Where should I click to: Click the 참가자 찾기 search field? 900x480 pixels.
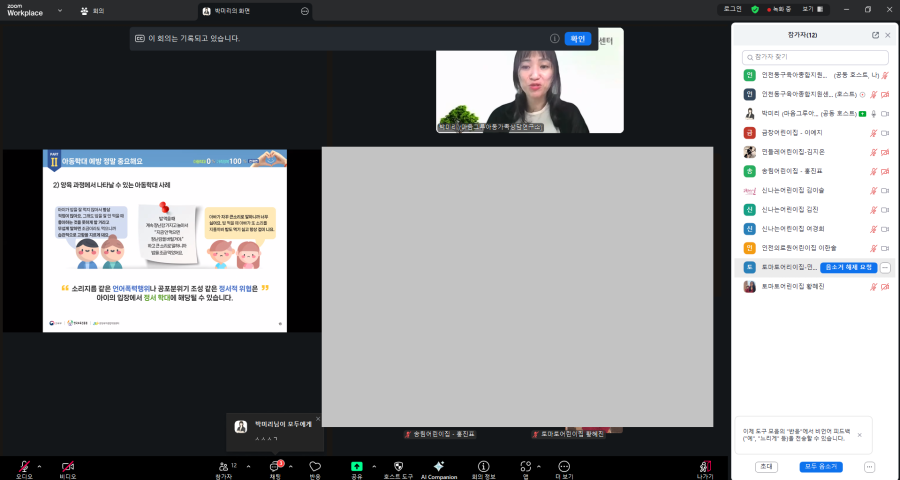pyautogui.click(x=815, y=57)
